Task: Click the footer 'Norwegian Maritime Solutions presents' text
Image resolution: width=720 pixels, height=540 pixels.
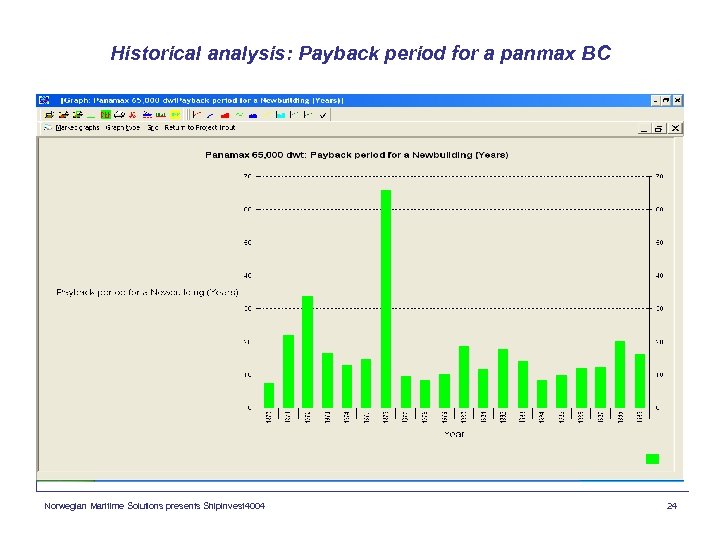Action: 154,506
